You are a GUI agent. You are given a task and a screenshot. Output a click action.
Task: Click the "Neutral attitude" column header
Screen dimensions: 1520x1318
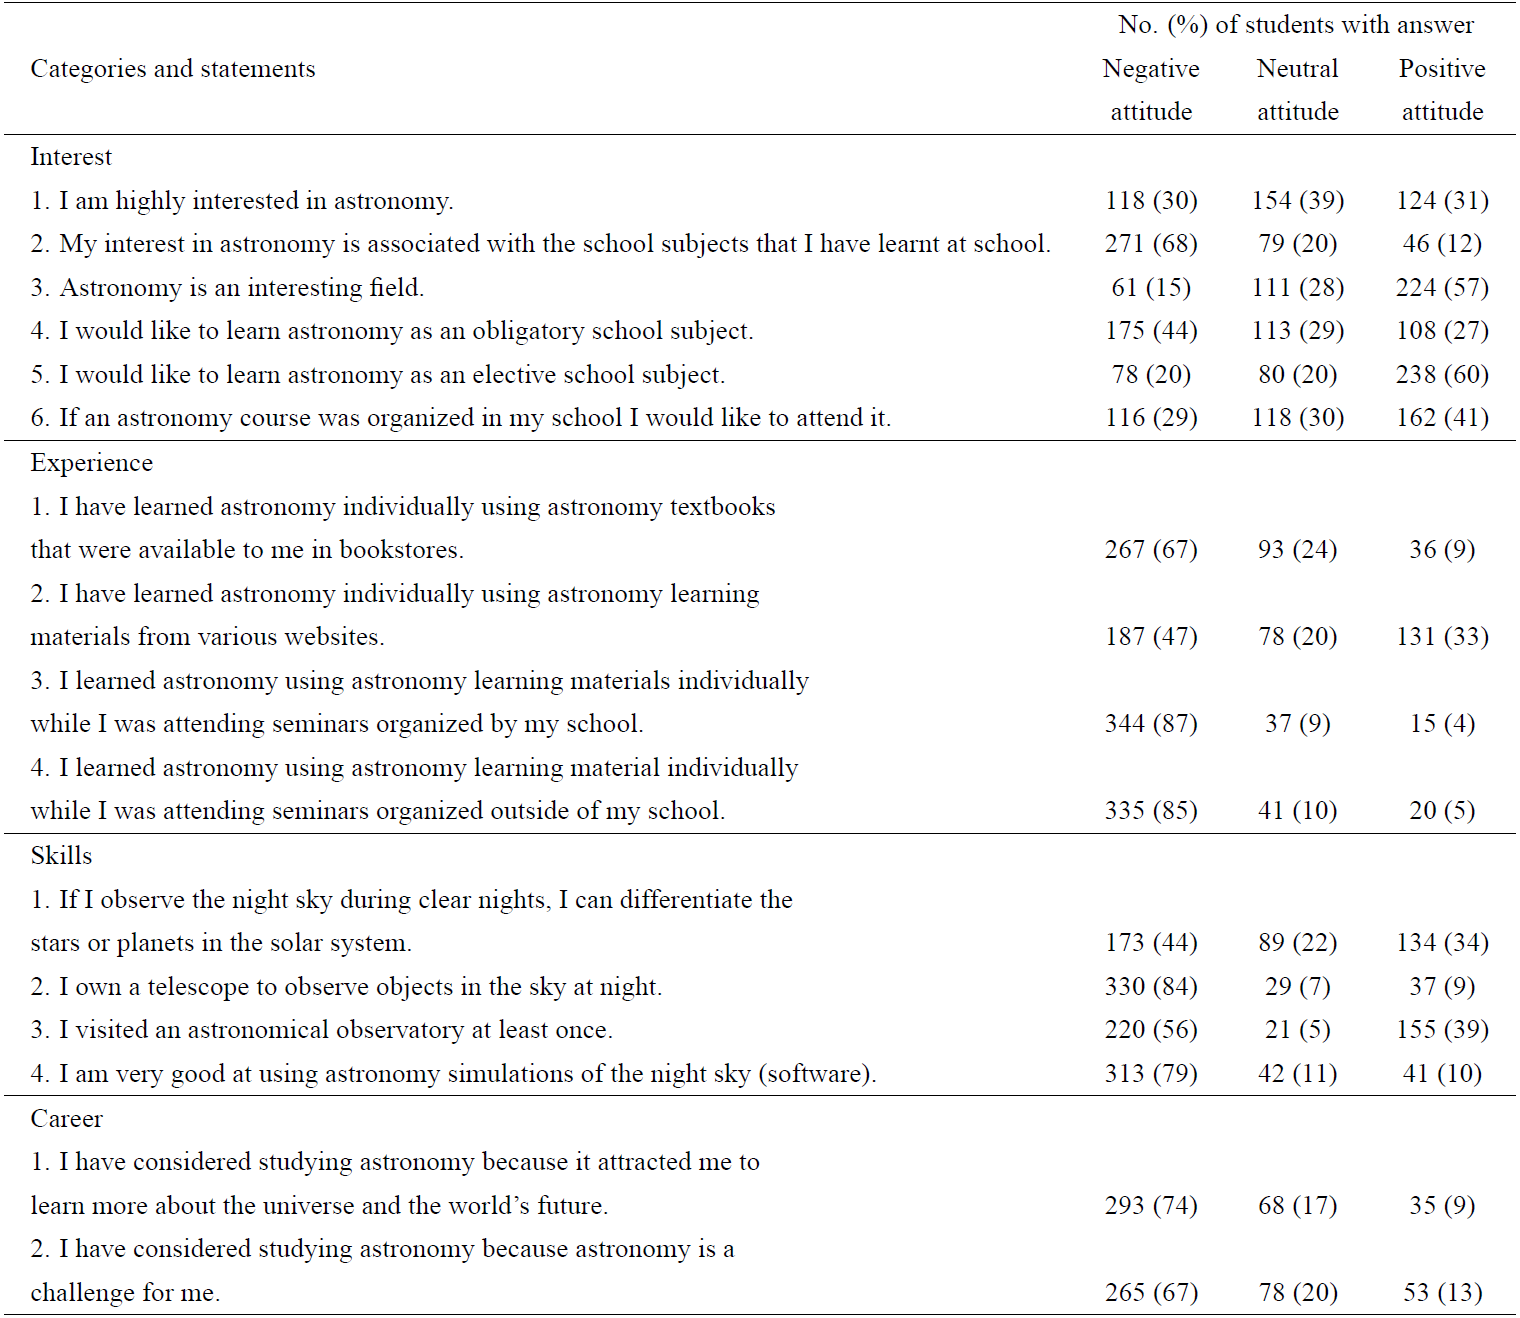(x=1297, y=89)
